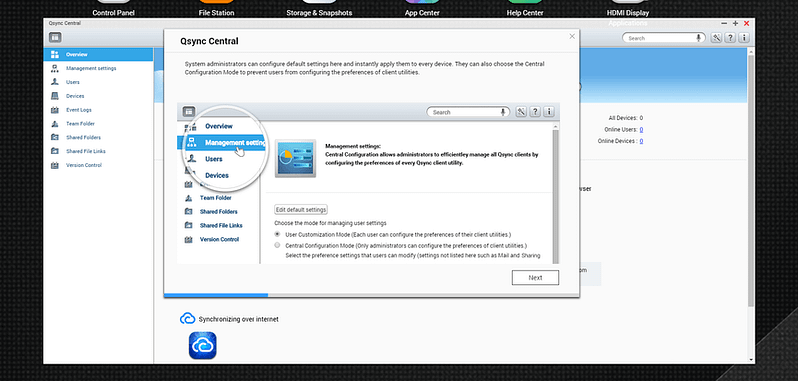The image size is (798, 381).
Task: Open the blue Qsync cloud app thumbnail
Action: pyautogui.click(x=203, y=345)
